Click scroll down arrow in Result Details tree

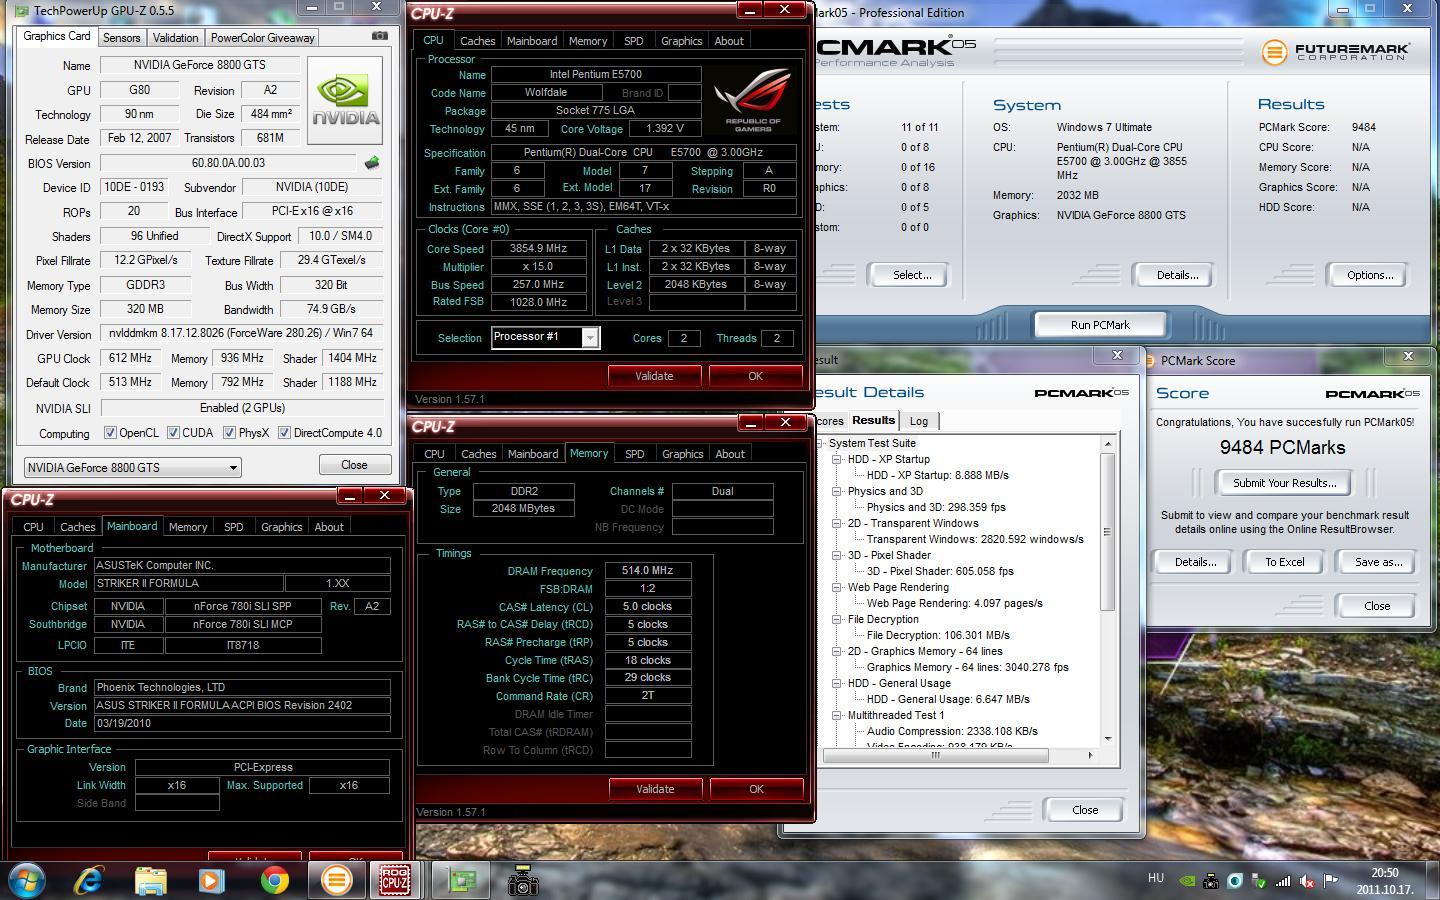pos(1107,738)
